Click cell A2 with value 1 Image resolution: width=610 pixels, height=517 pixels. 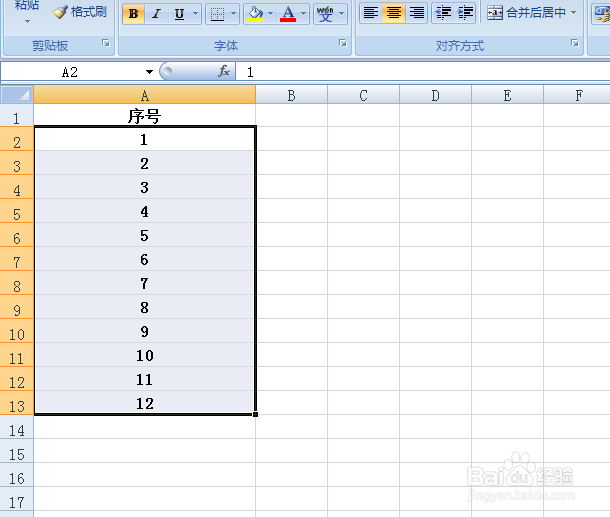click(145, 139)
